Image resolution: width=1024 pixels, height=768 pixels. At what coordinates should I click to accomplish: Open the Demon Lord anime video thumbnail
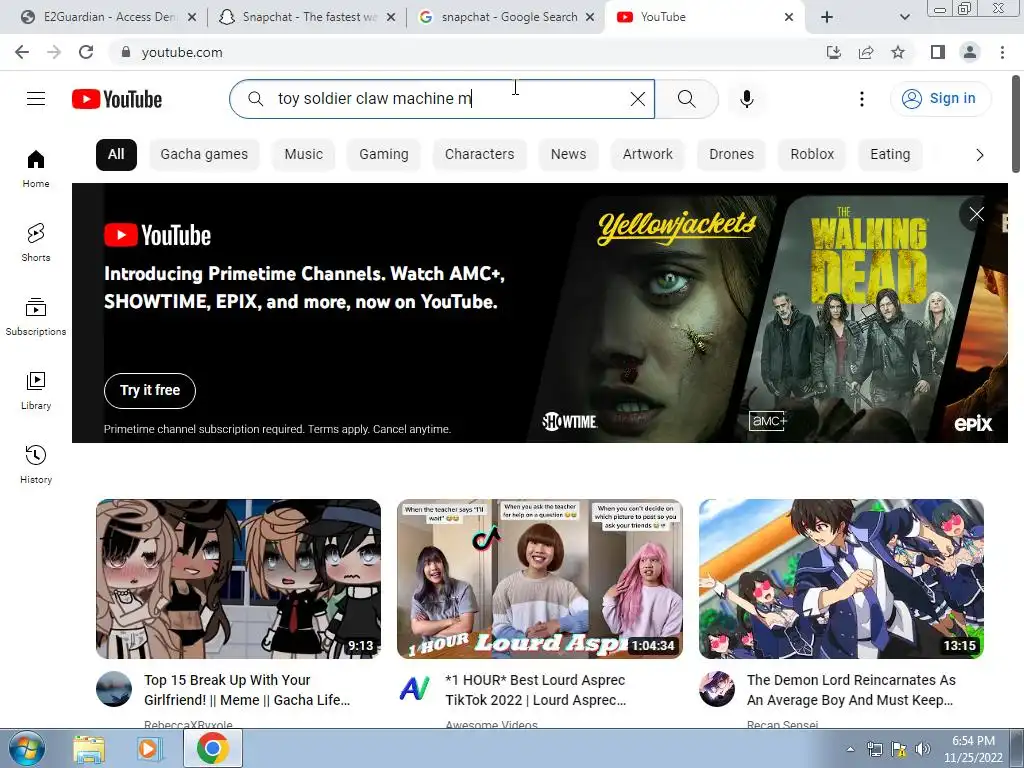841,579
